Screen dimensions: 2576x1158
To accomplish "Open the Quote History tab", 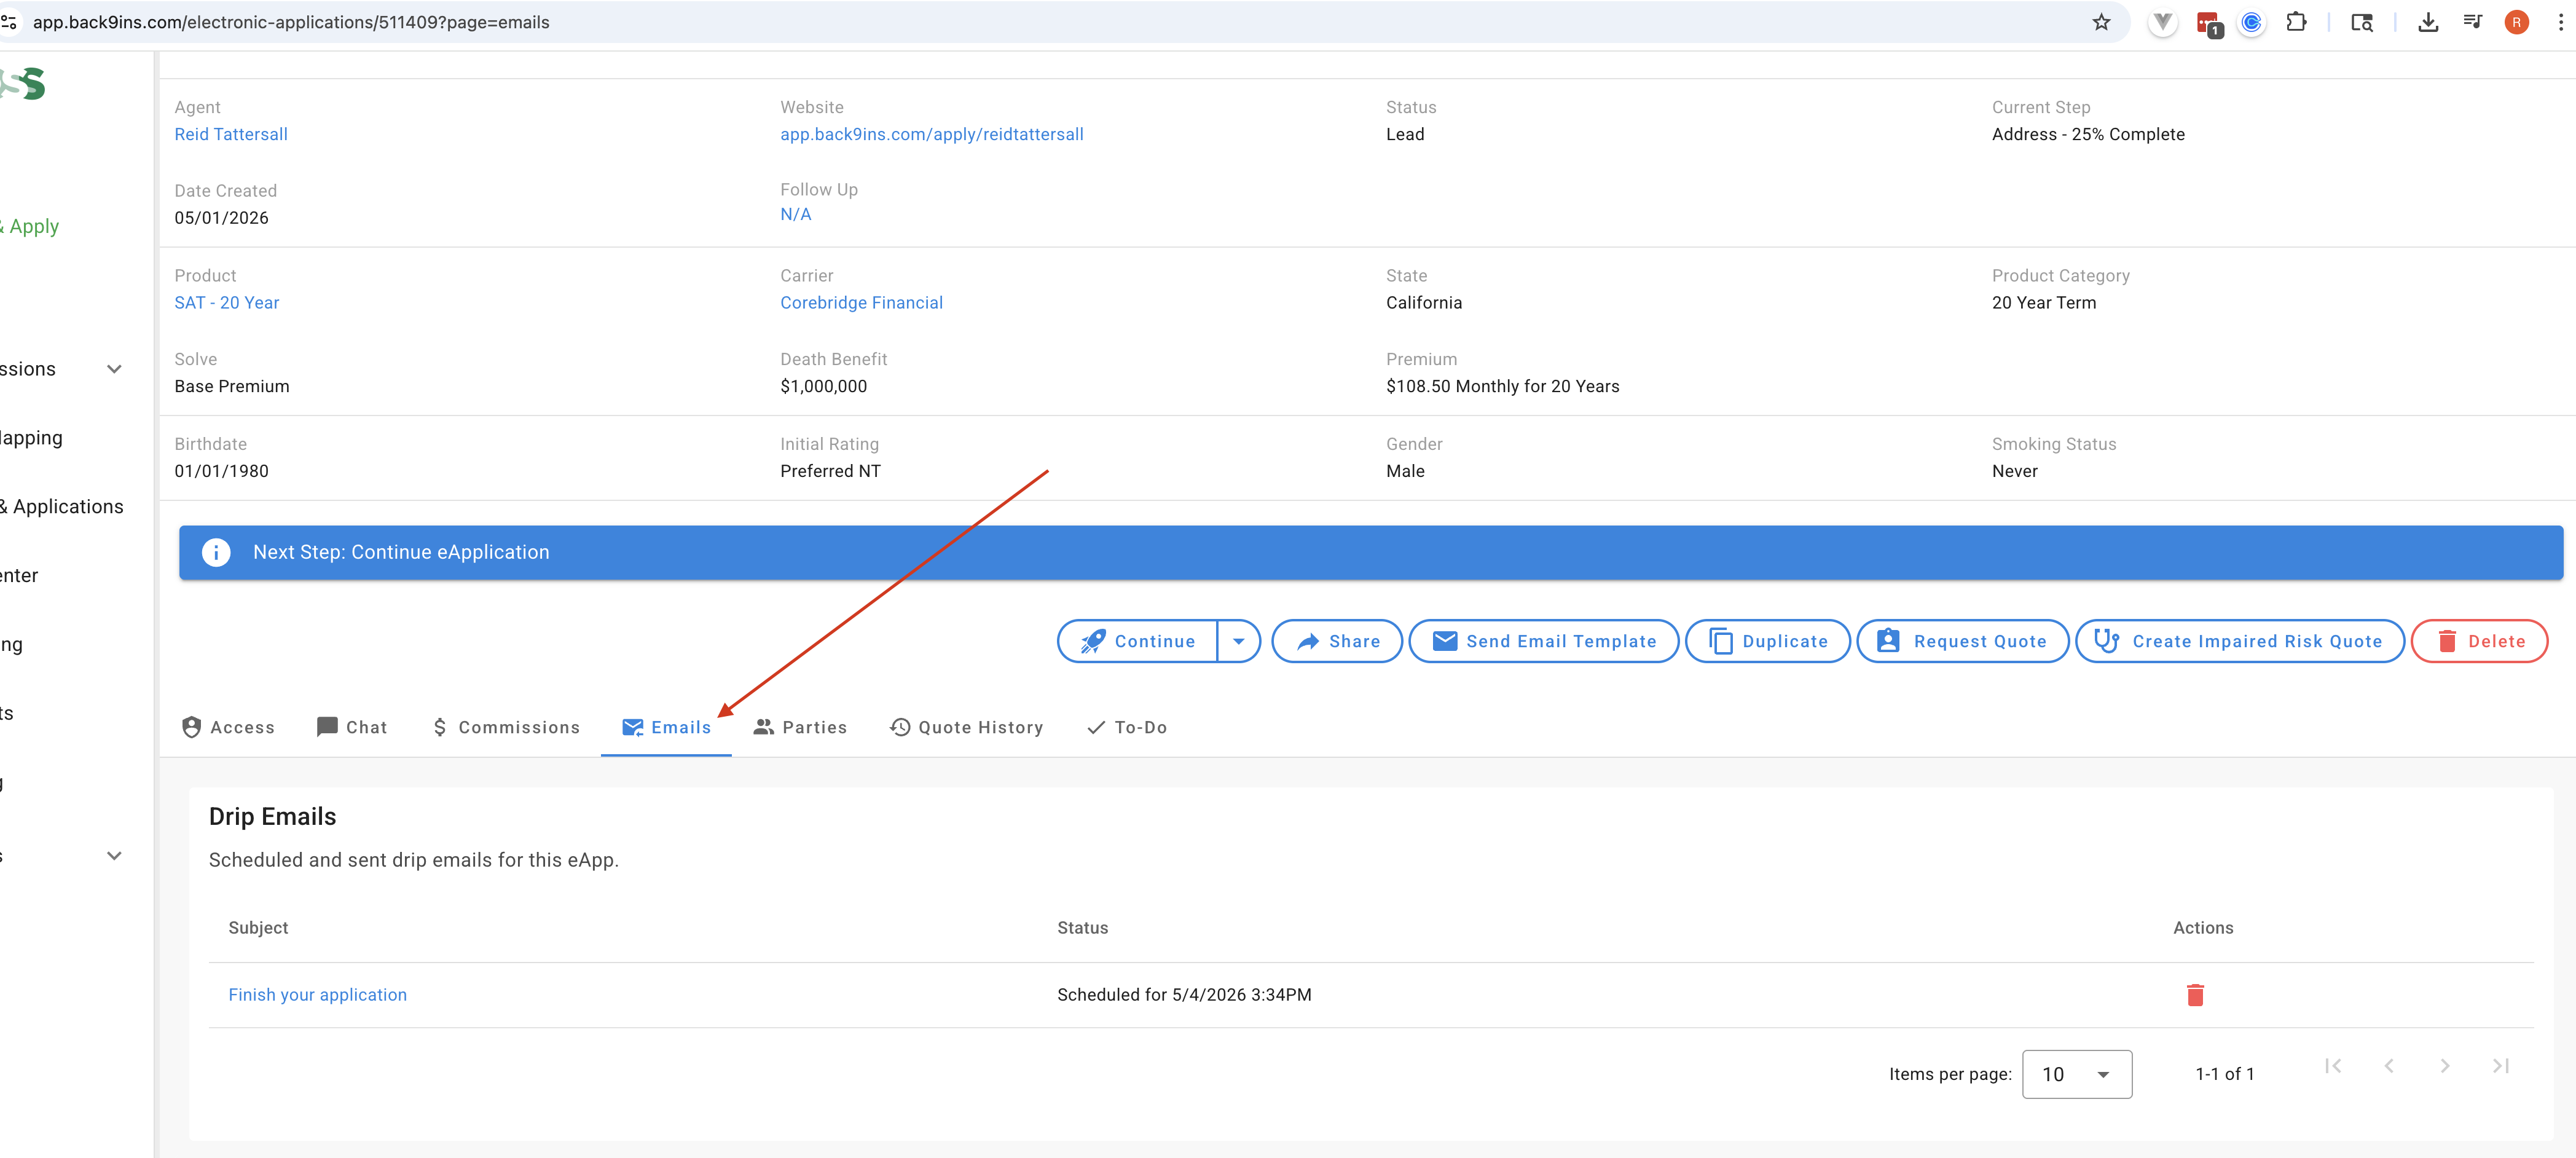I will coord(966,727).
